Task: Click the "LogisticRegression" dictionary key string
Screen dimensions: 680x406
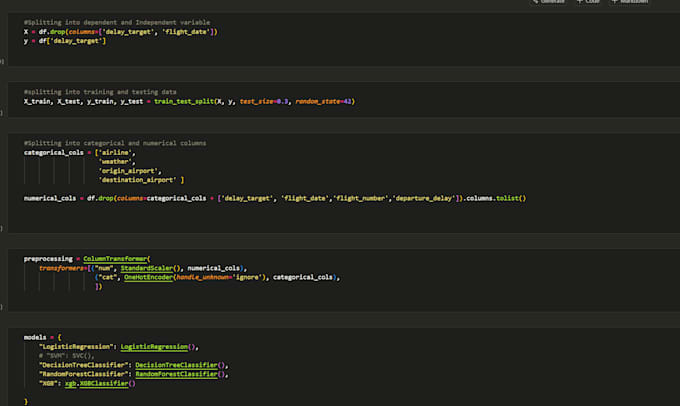Action: click(76, 347)
